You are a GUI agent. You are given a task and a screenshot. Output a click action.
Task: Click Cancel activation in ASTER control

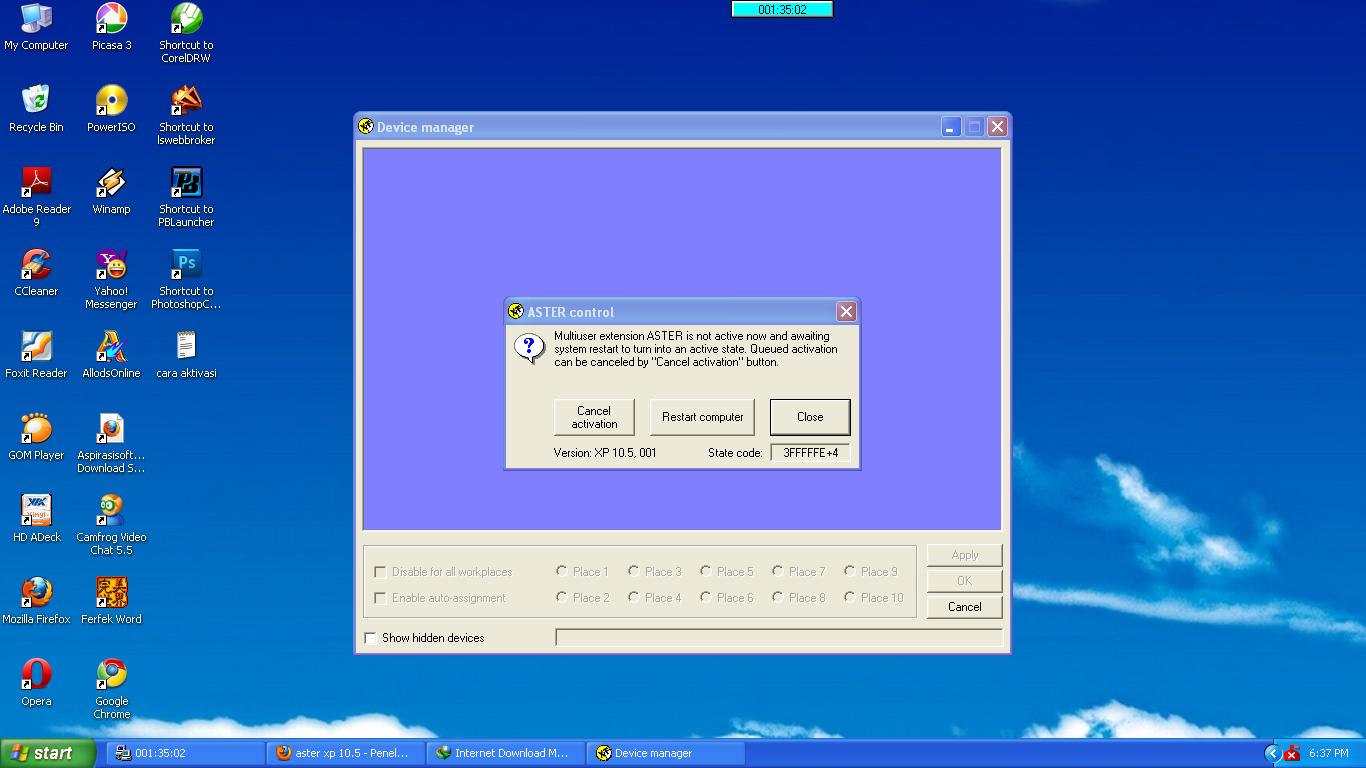(594, 417)
